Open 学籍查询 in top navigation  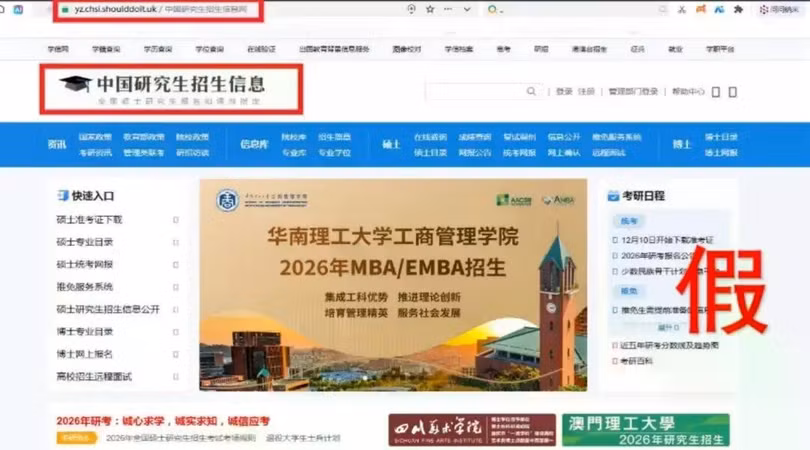[106, 49]
